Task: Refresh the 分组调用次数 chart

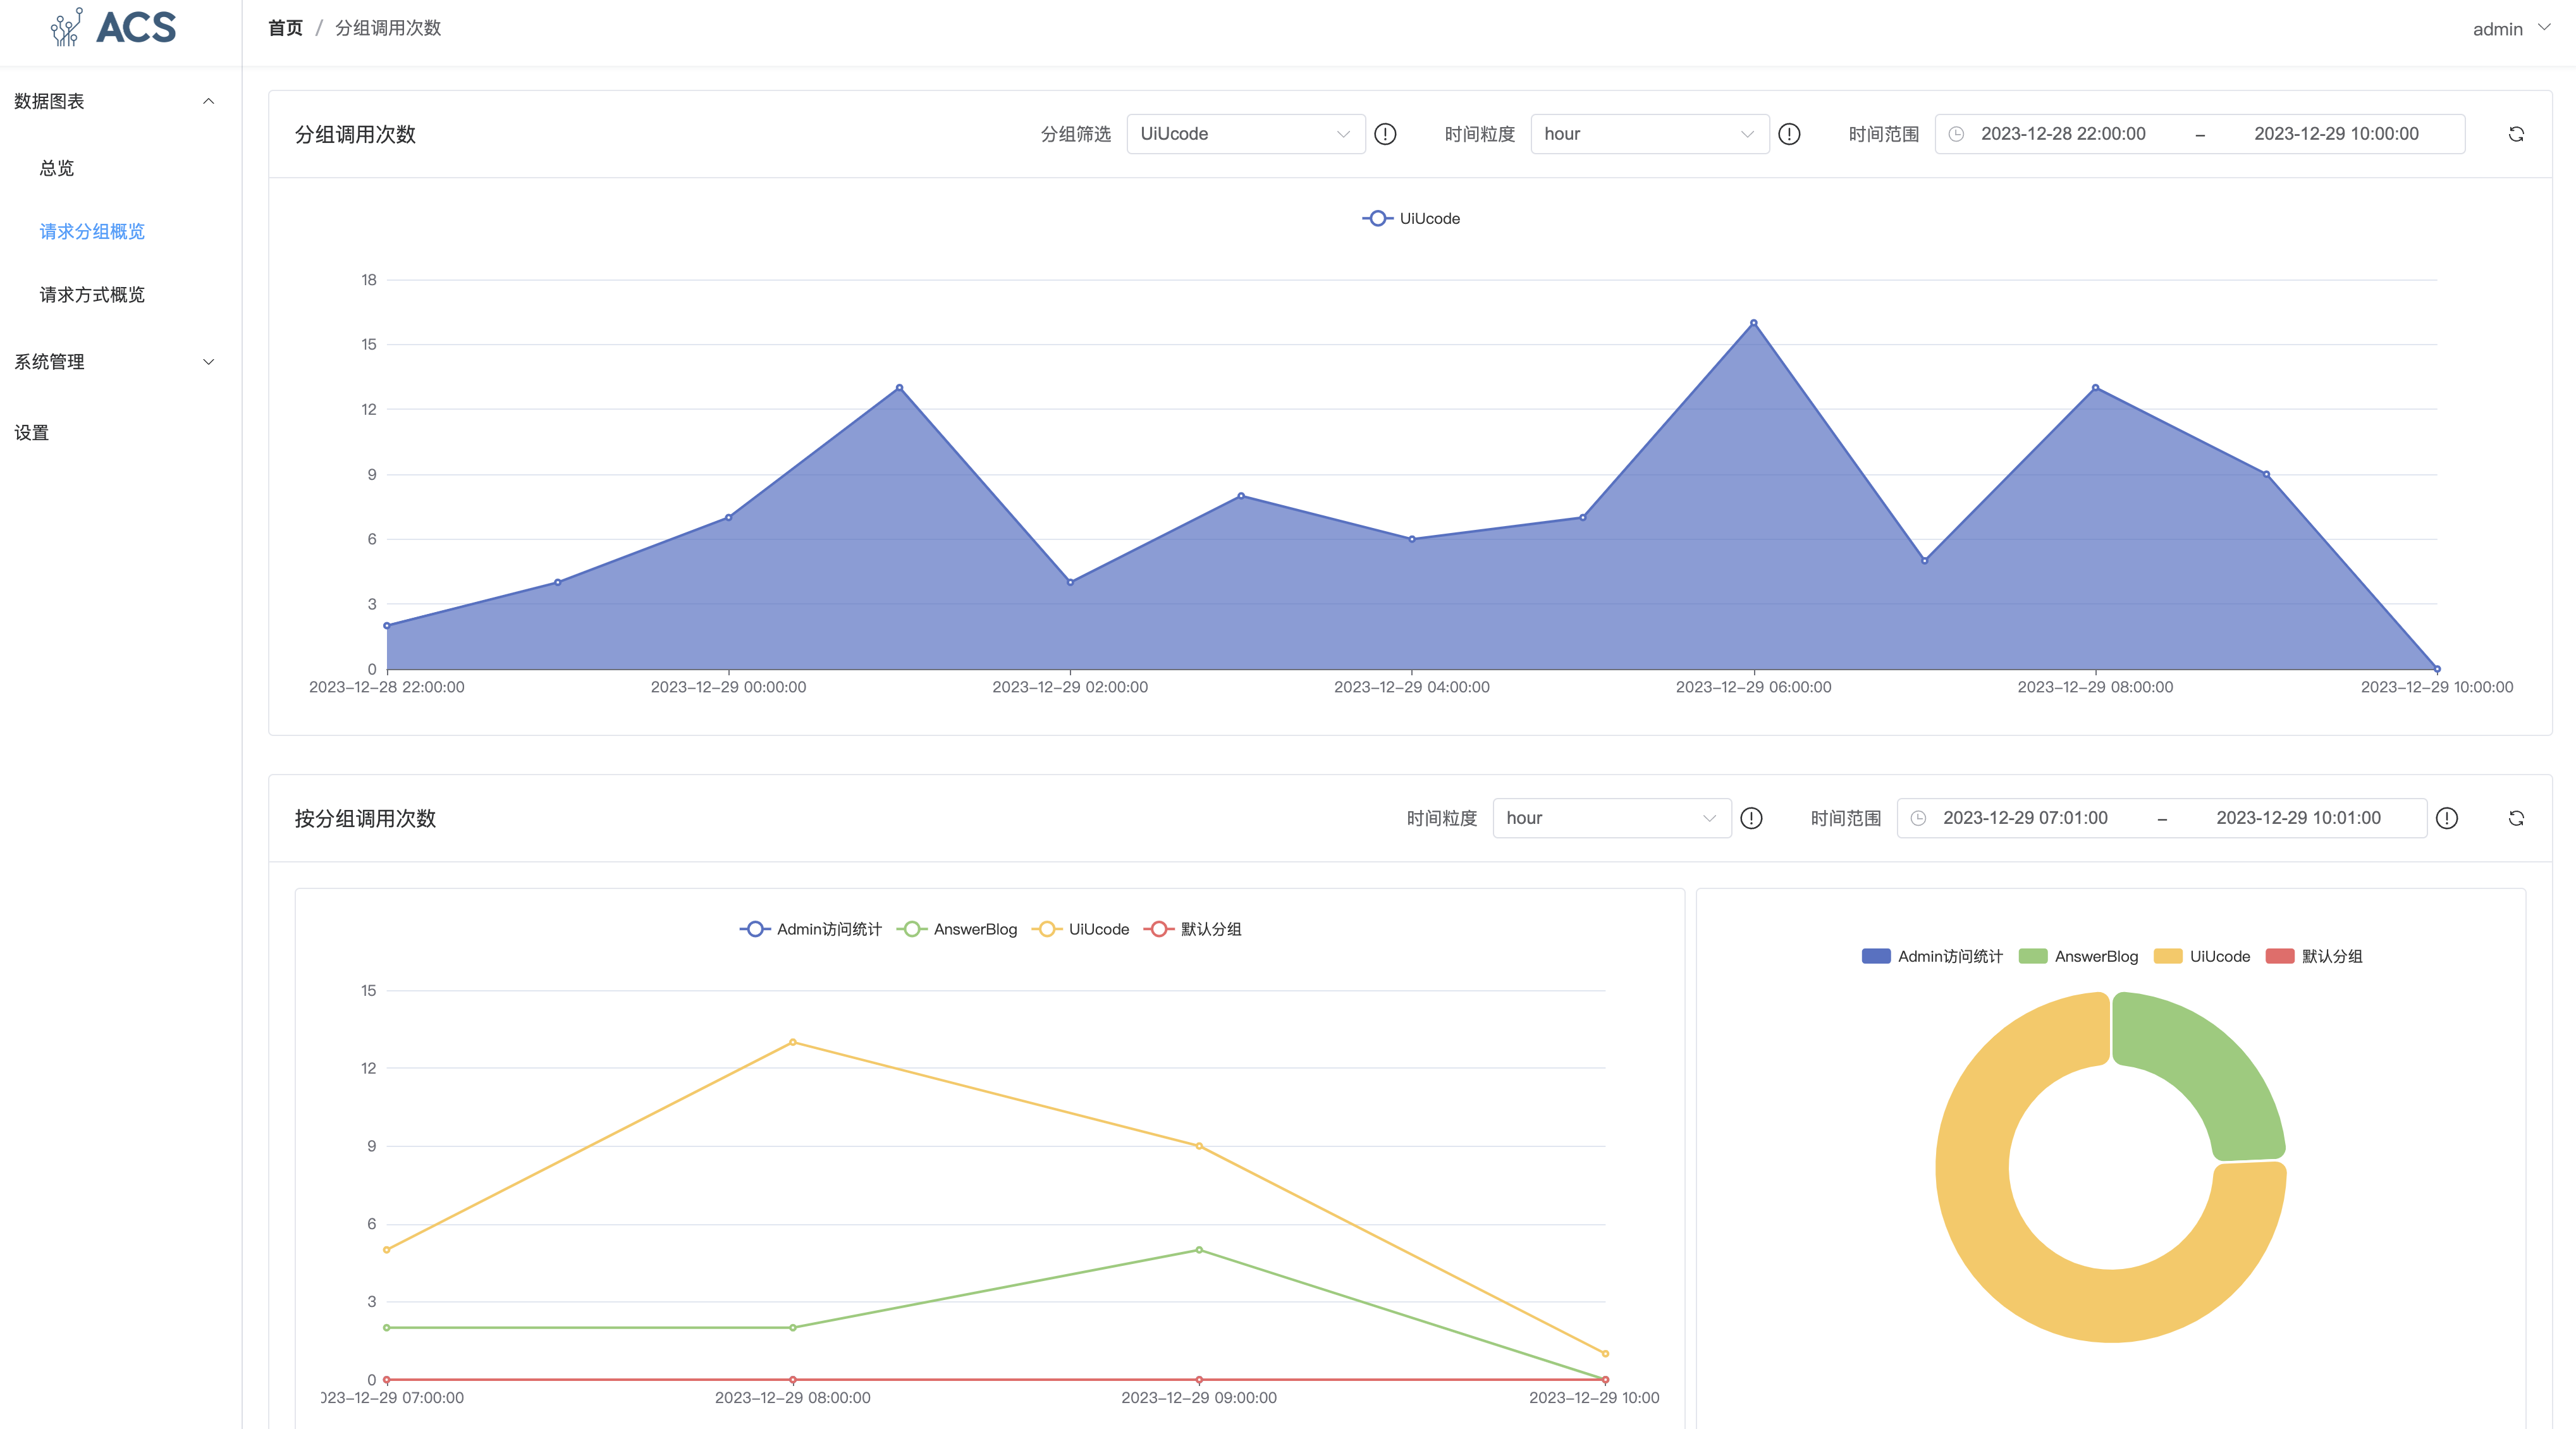Action: 2516,134
